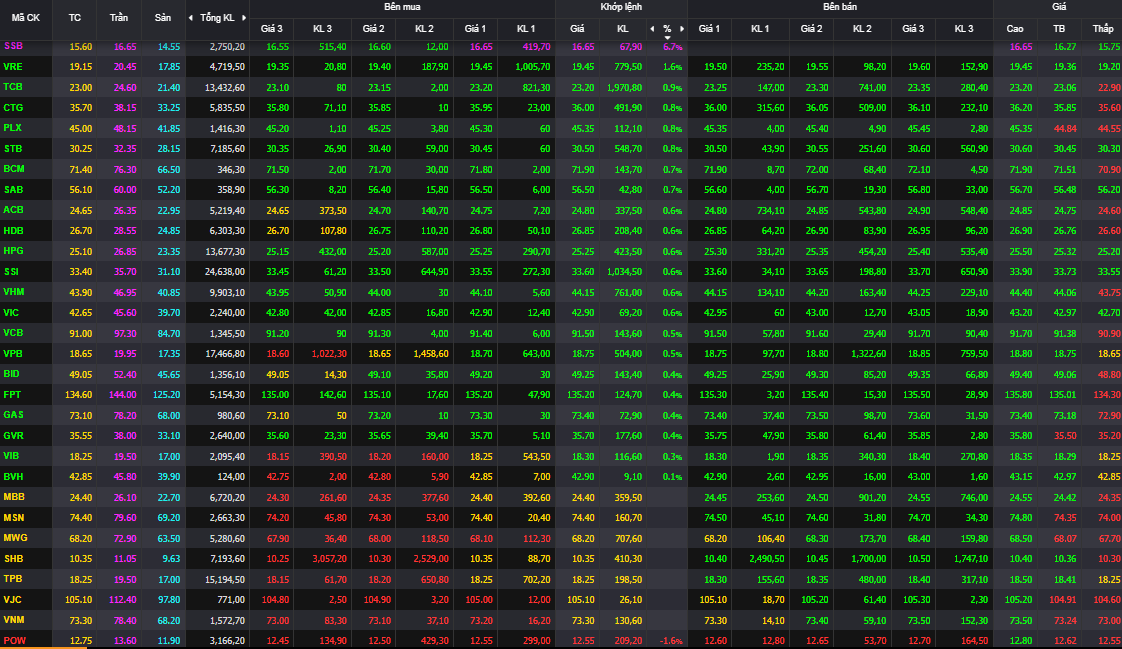Click the Tổng KL column header

coord(217,18)
